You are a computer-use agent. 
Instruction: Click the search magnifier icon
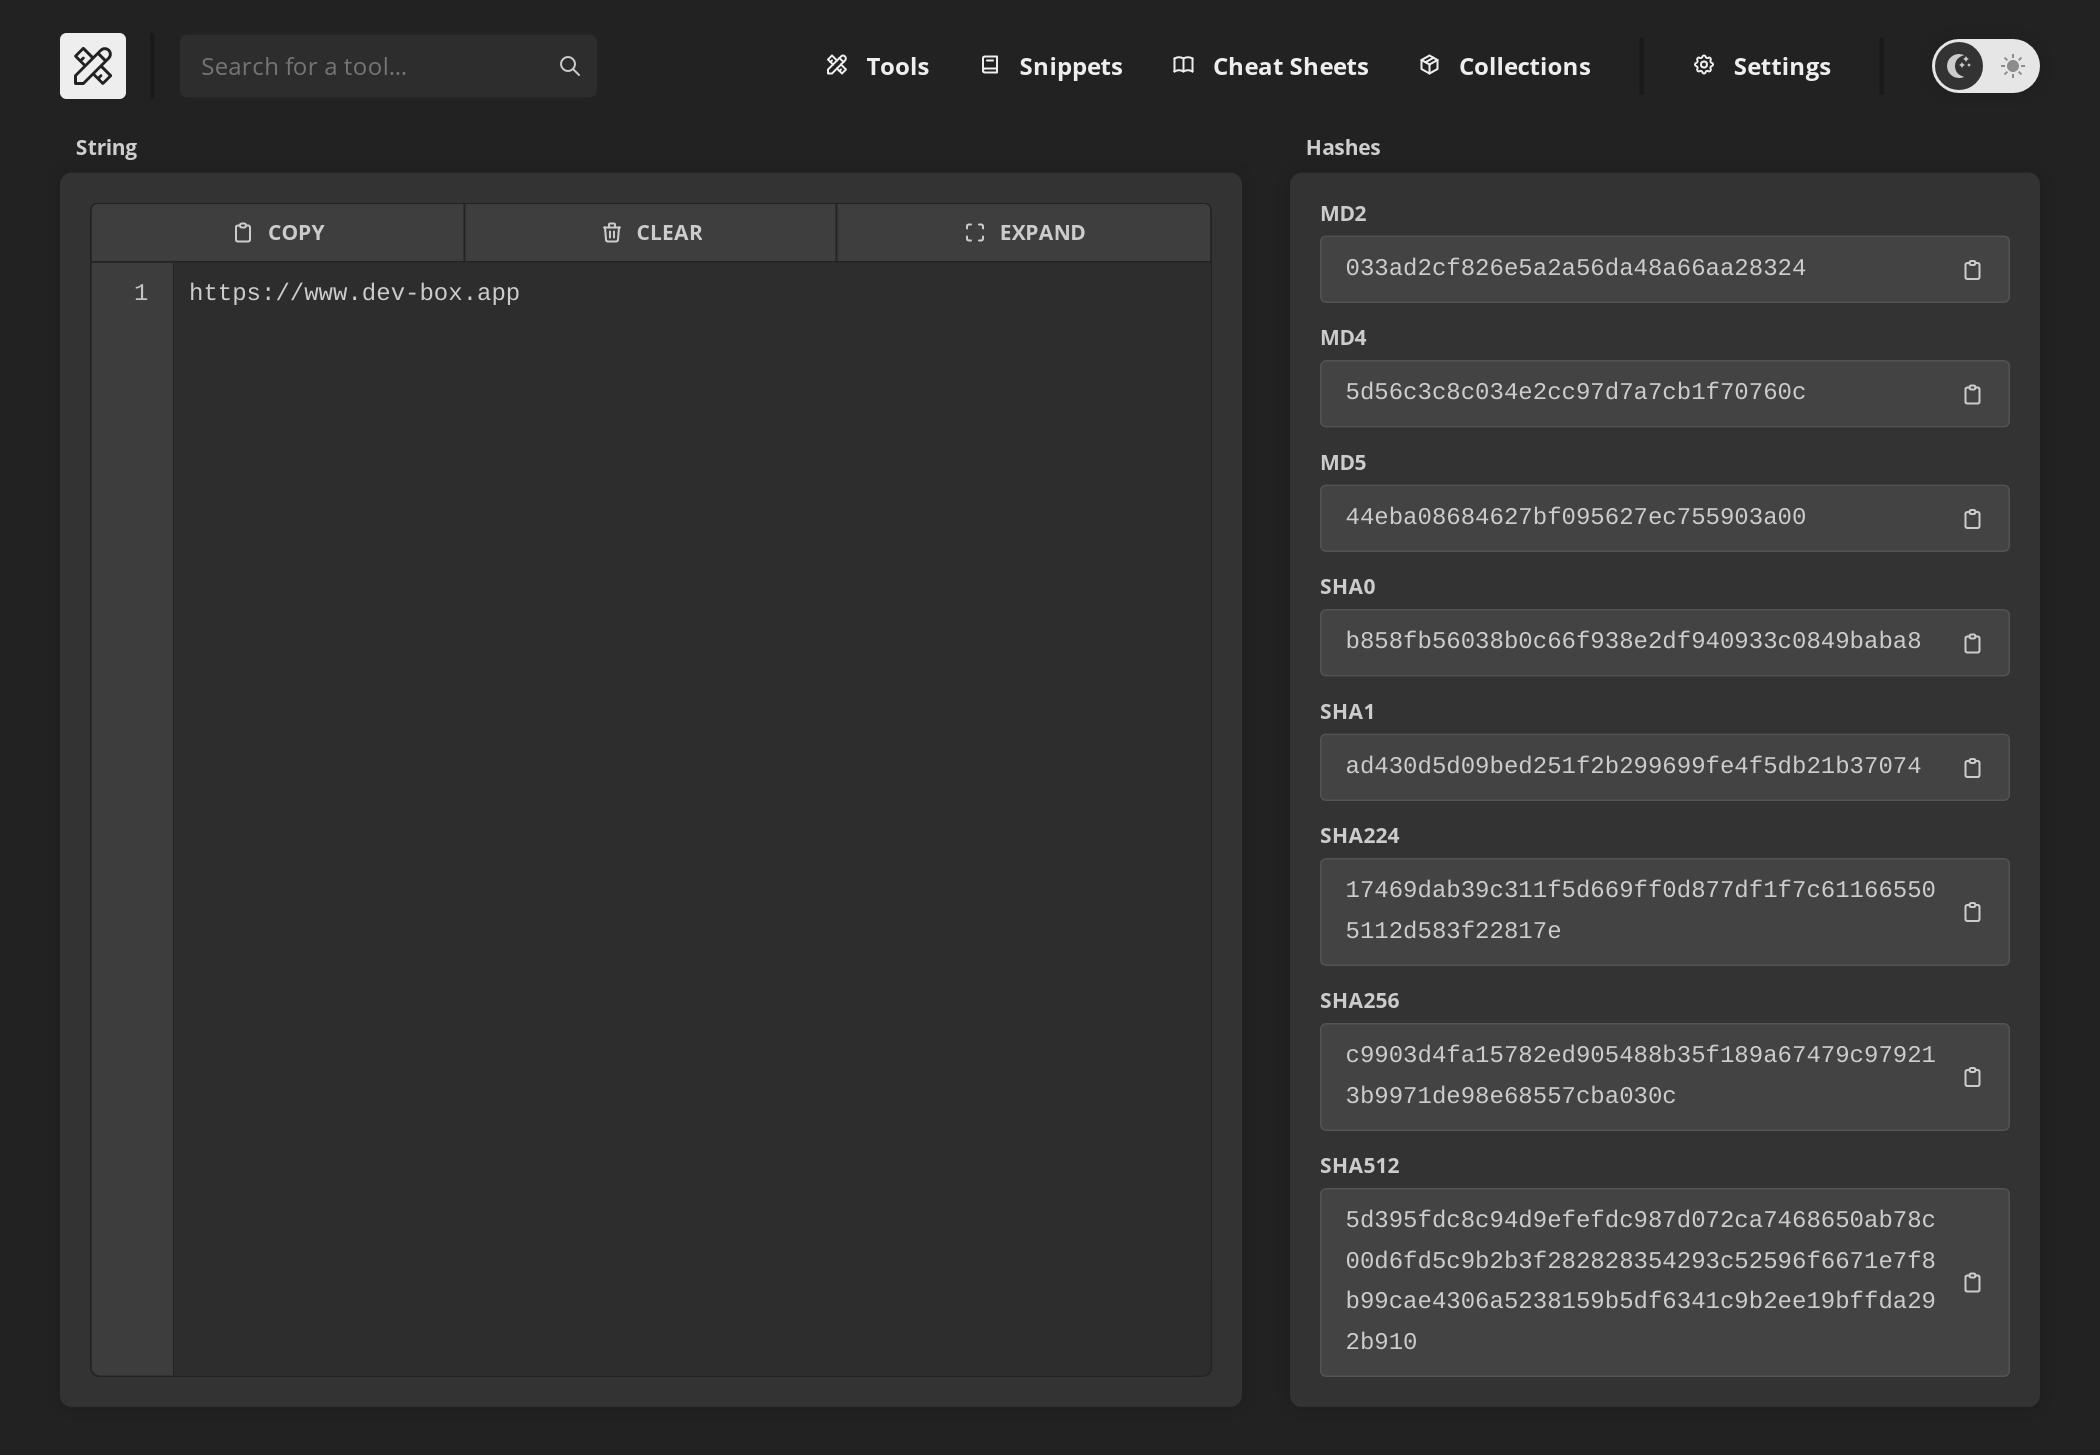coord(570,66)
